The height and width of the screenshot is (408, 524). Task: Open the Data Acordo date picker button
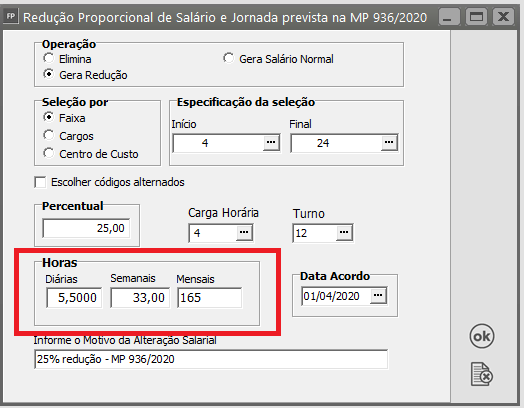[378, 296]
